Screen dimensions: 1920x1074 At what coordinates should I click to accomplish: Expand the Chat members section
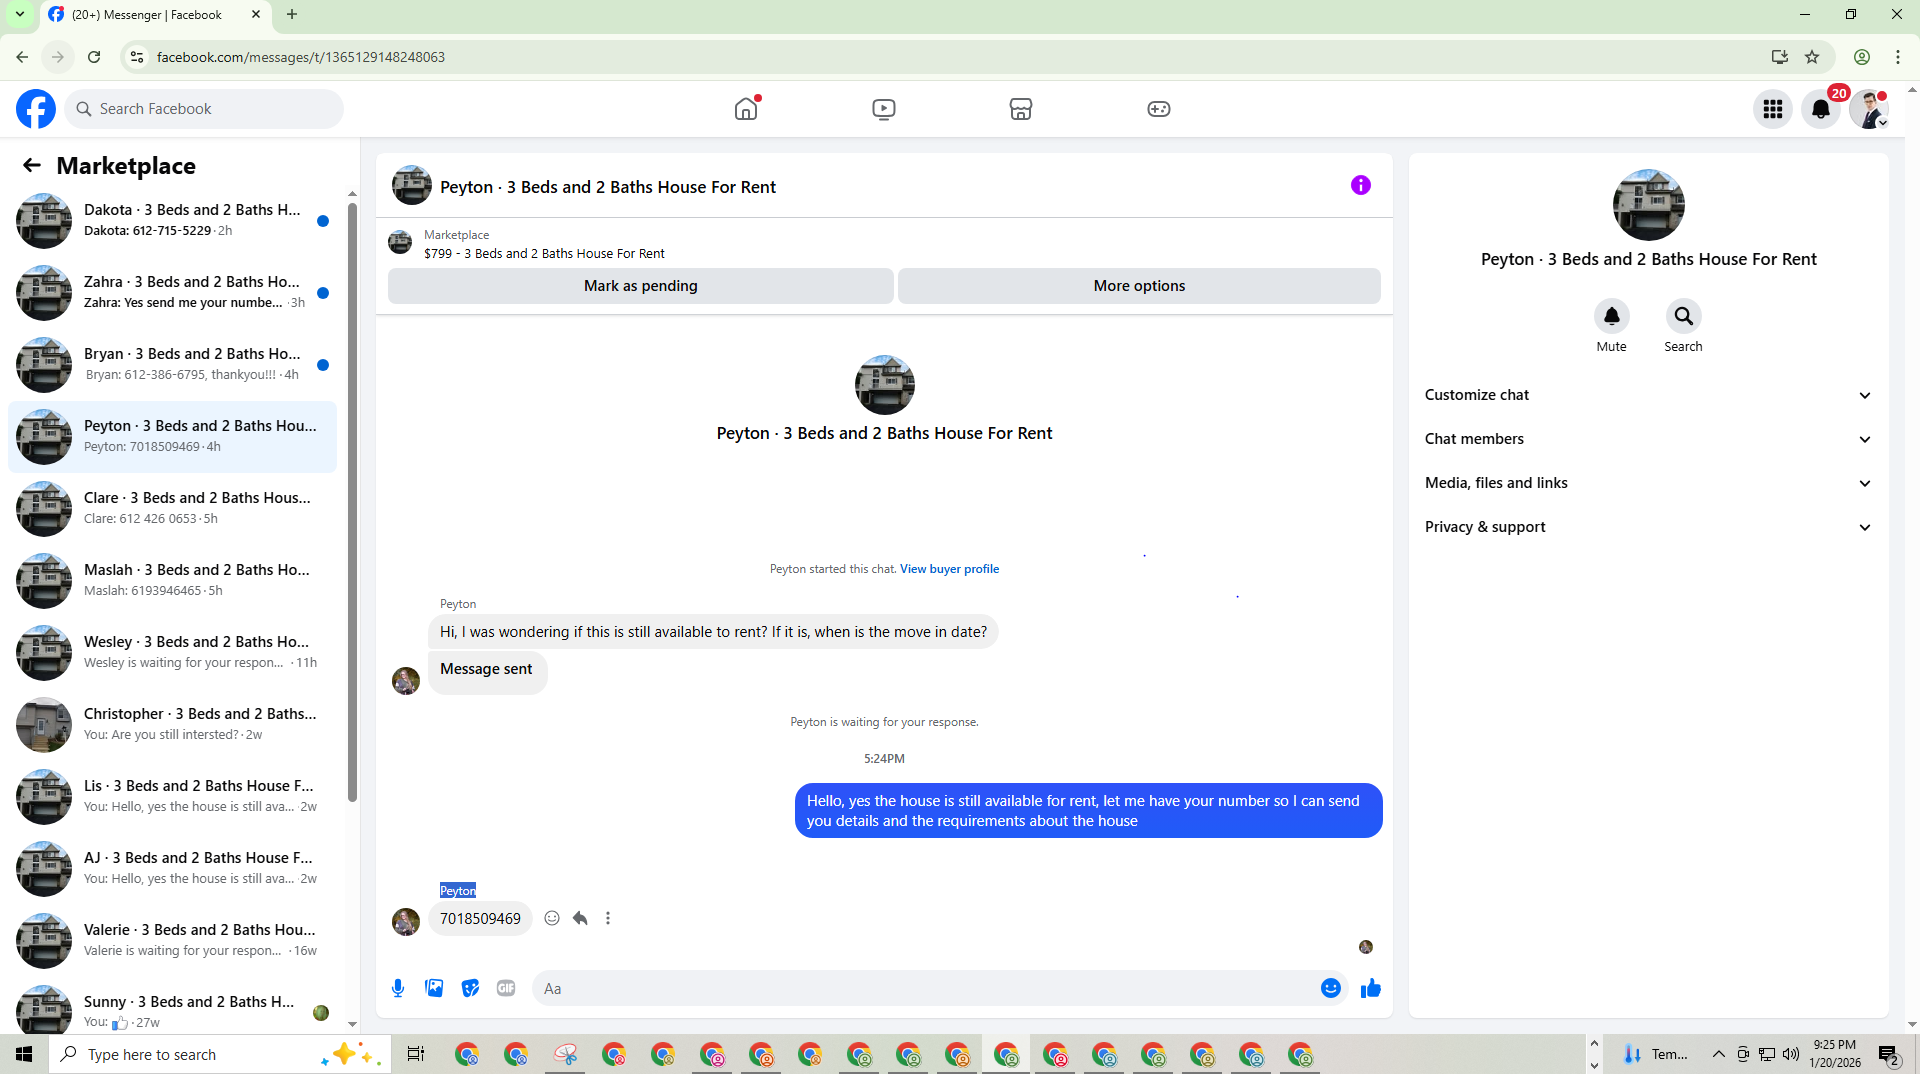click(1648, 439)
